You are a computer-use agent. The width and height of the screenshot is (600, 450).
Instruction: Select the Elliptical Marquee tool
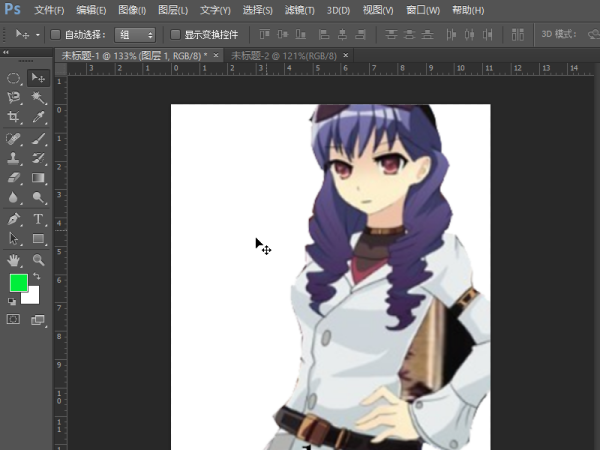pyautogui.click(x=14, y=78)
